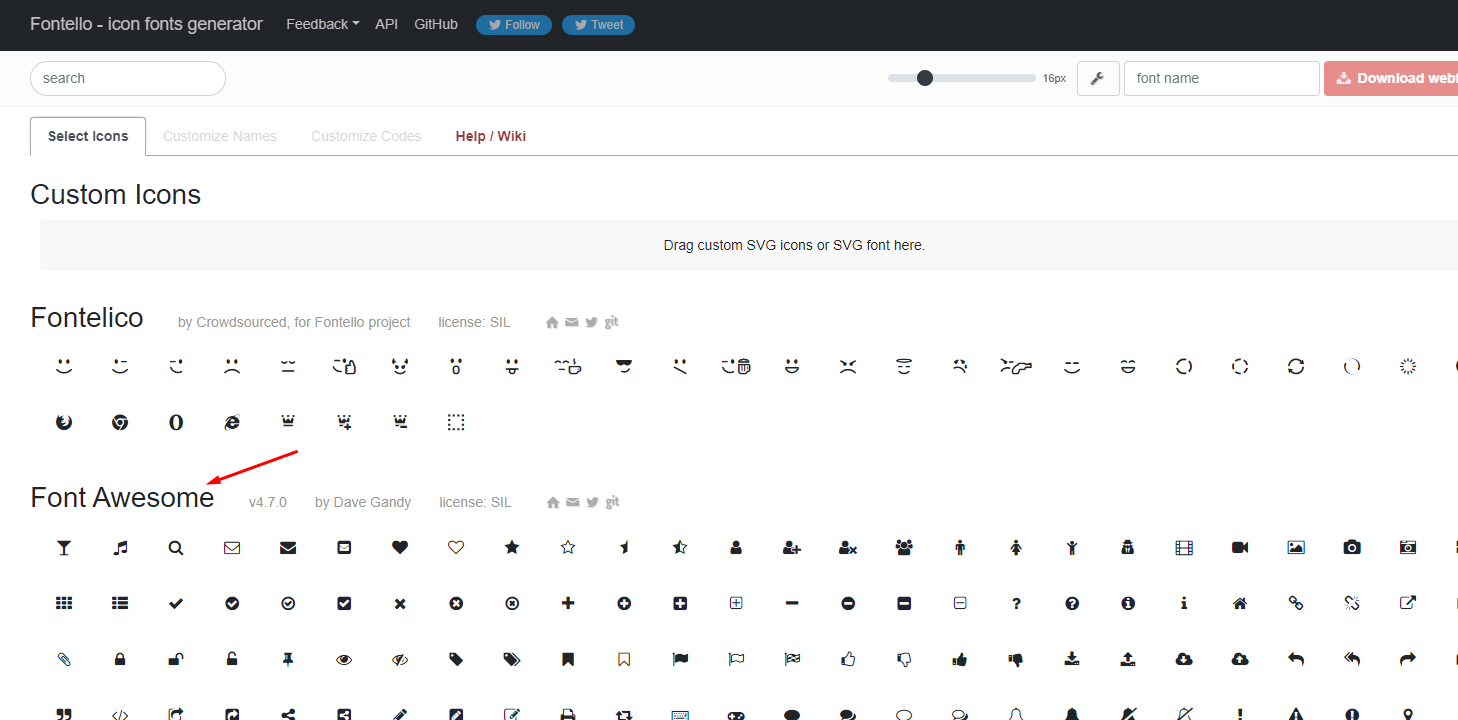The width and height of the screenshot is (1458, 720).
Task: Select the Firefox icon in Fontelico
Action: [64, 423]
